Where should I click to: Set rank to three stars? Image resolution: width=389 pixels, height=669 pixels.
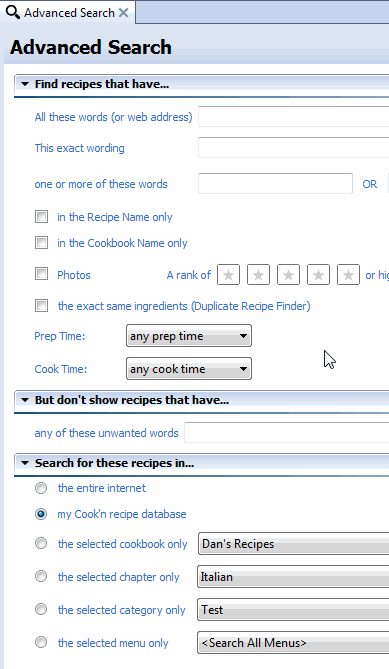click(x=288, y=275)
